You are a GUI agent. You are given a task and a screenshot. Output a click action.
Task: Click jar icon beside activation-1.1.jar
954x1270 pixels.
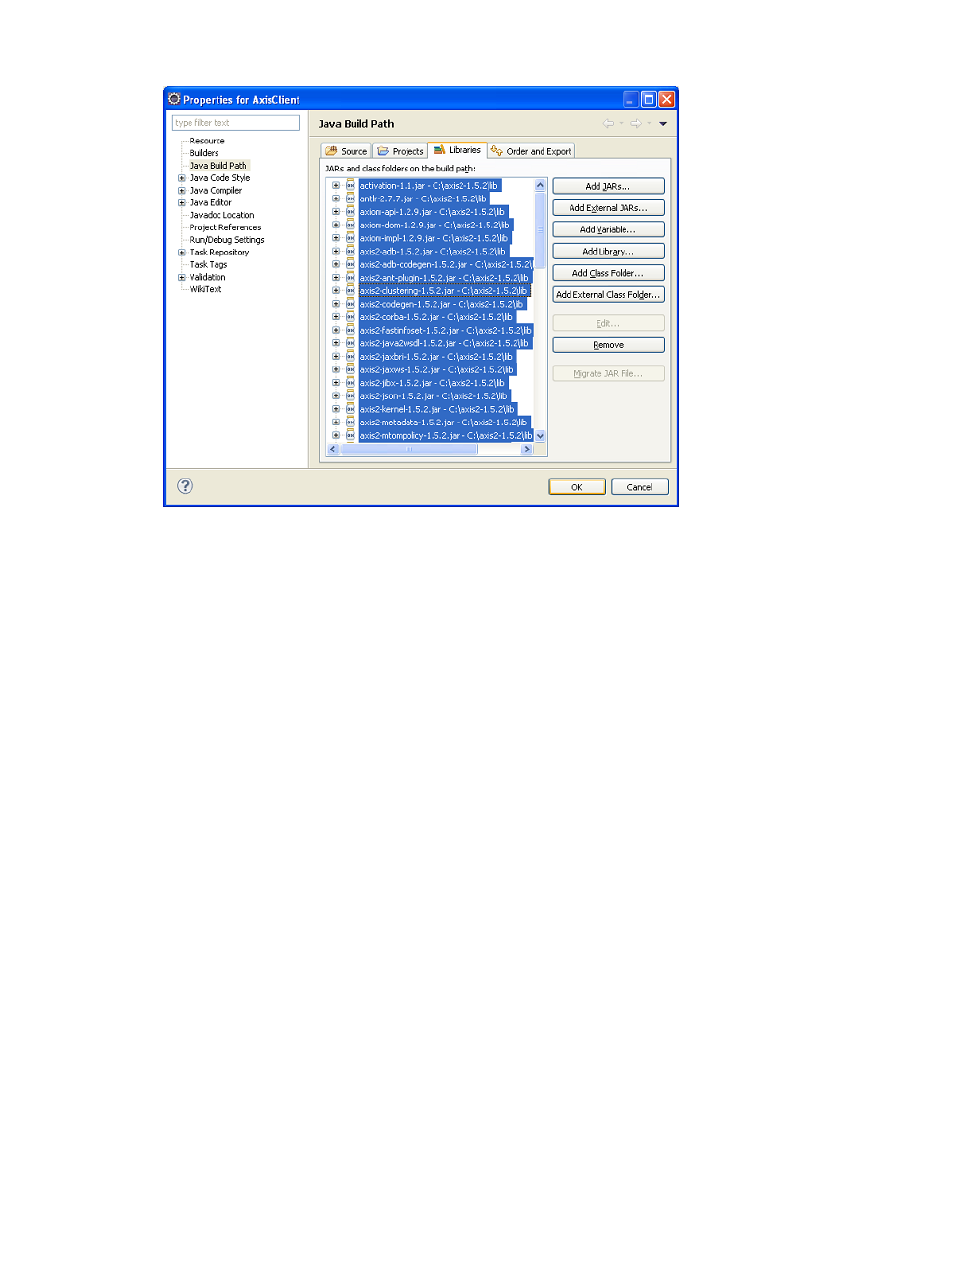pyautogui.click(x=350, y=186)
